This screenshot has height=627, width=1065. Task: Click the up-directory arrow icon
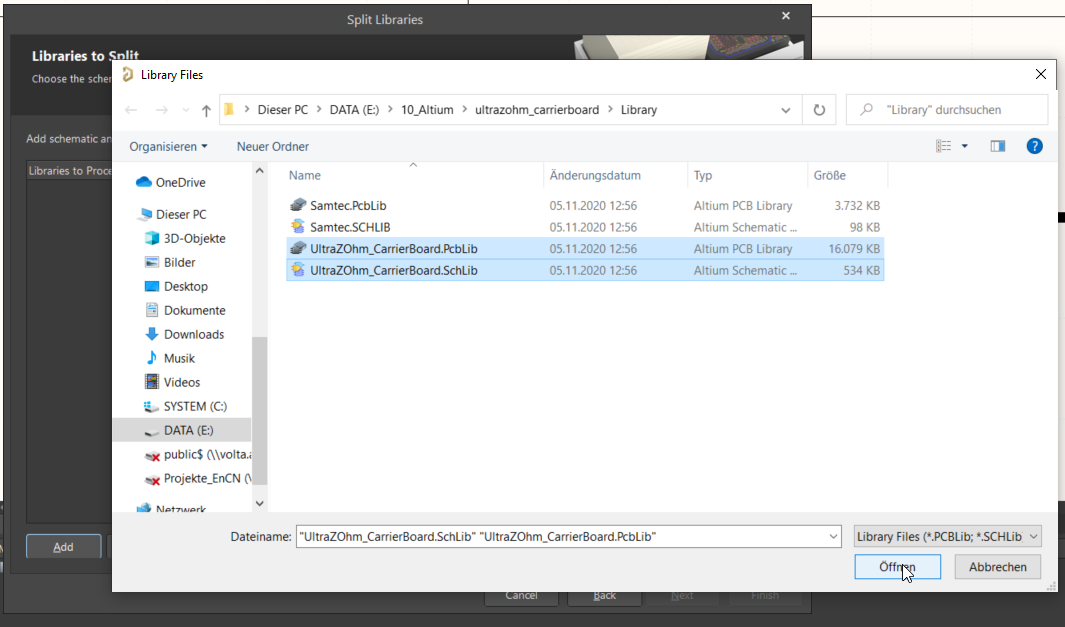point(206,110)
